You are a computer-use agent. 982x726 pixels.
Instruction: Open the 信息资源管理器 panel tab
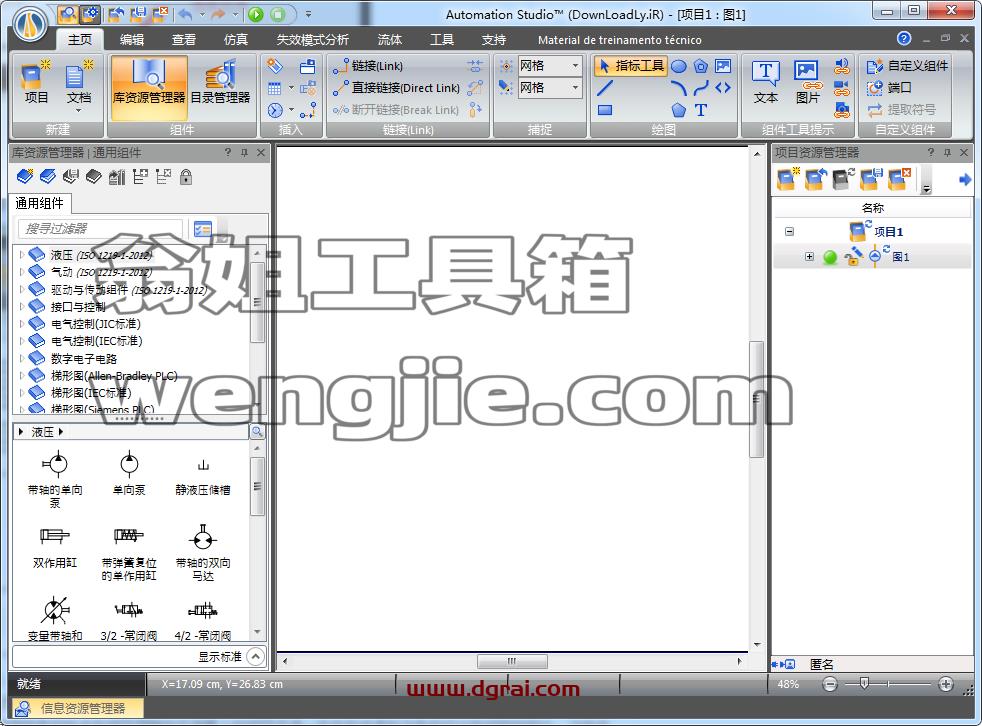coord(78,708)
